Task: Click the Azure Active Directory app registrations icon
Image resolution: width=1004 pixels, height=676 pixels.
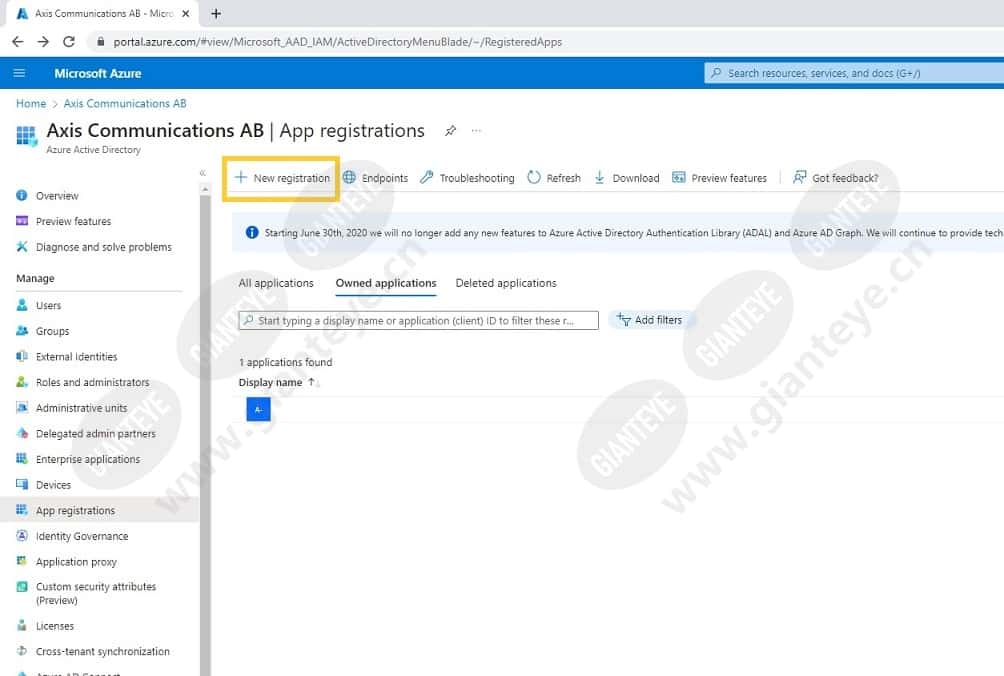Action: [x=26, y=136]
